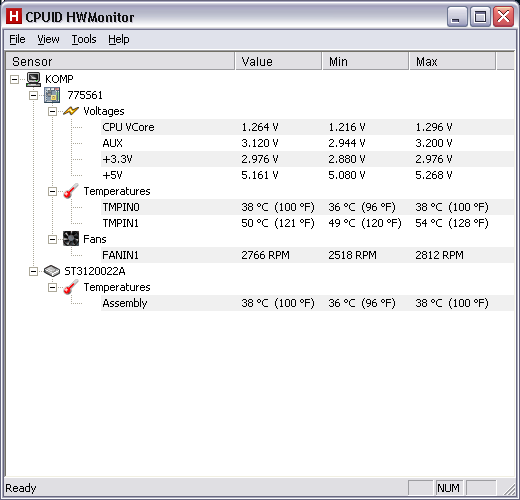Image resolution: width=520 pixels, height=500 pixels.
Task: Click FANIN1 min 2518 RPM
Action: (x=352, y=255)
